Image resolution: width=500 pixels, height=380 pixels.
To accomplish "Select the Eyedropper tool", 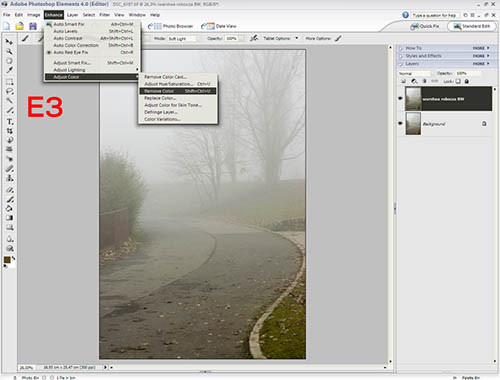I will 9,70.
